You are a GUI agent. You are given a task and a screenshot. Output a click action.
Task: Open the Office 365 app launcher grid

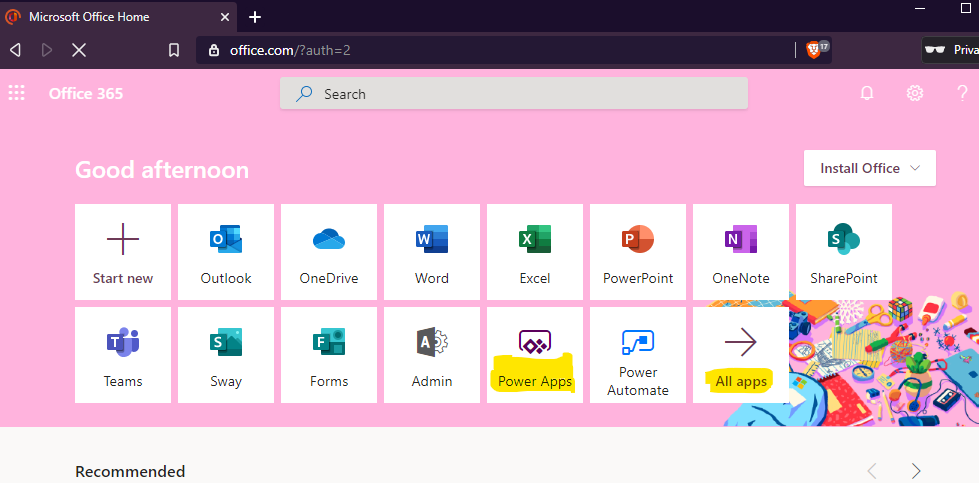click(x=16, y=94)
